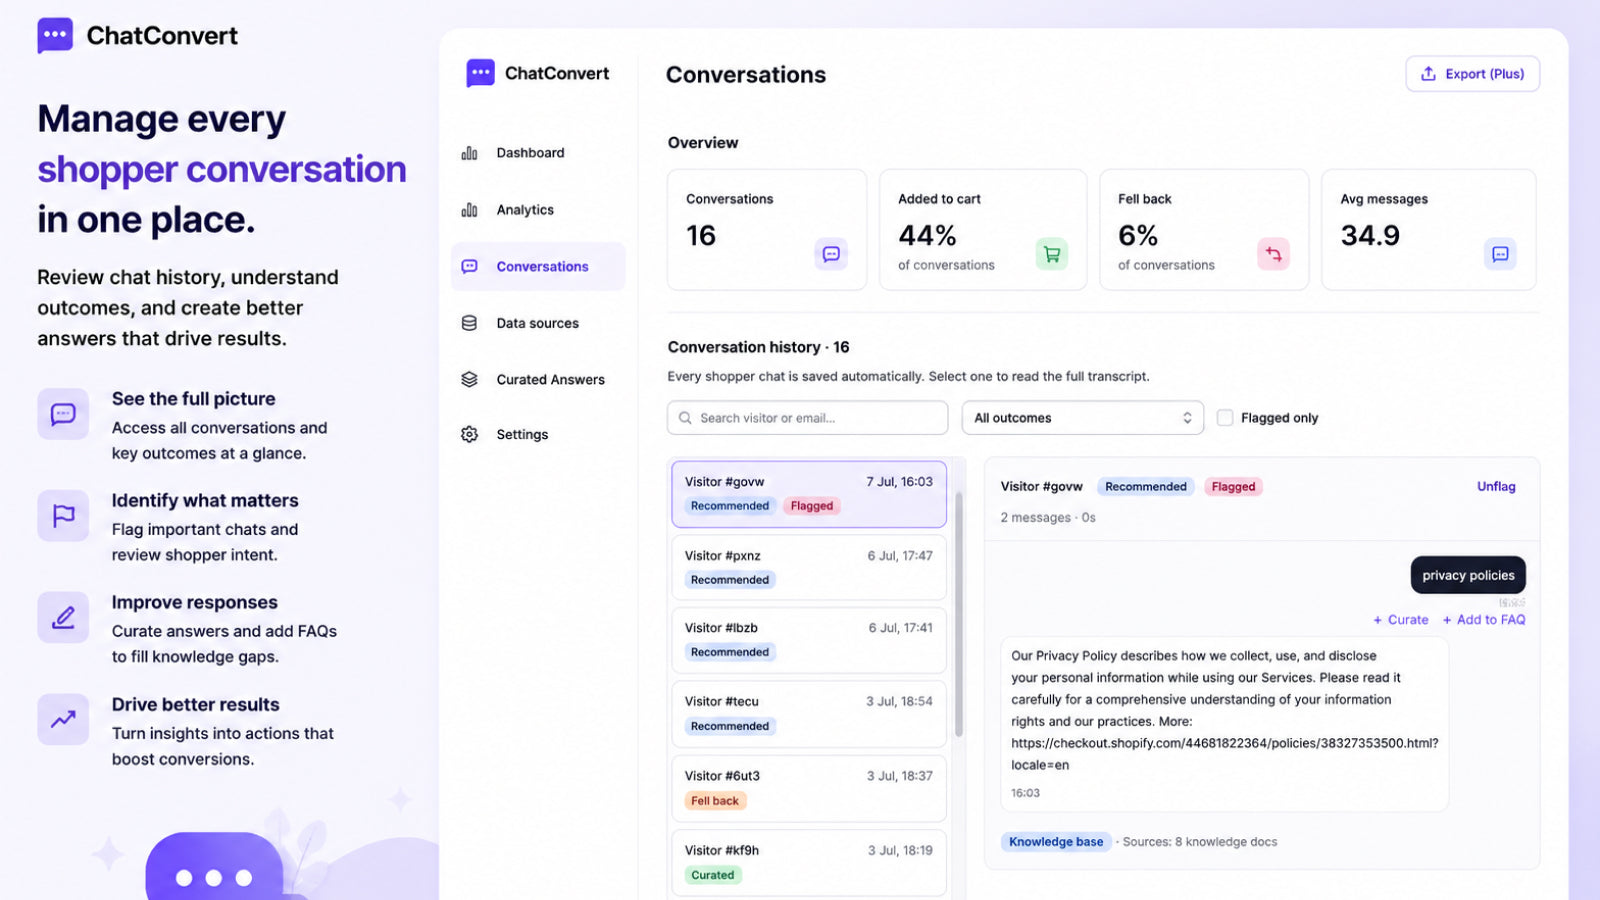The image size is (1600, 900).
Task: Focus the Search visitor or email field
Action: tap(807, 418)
